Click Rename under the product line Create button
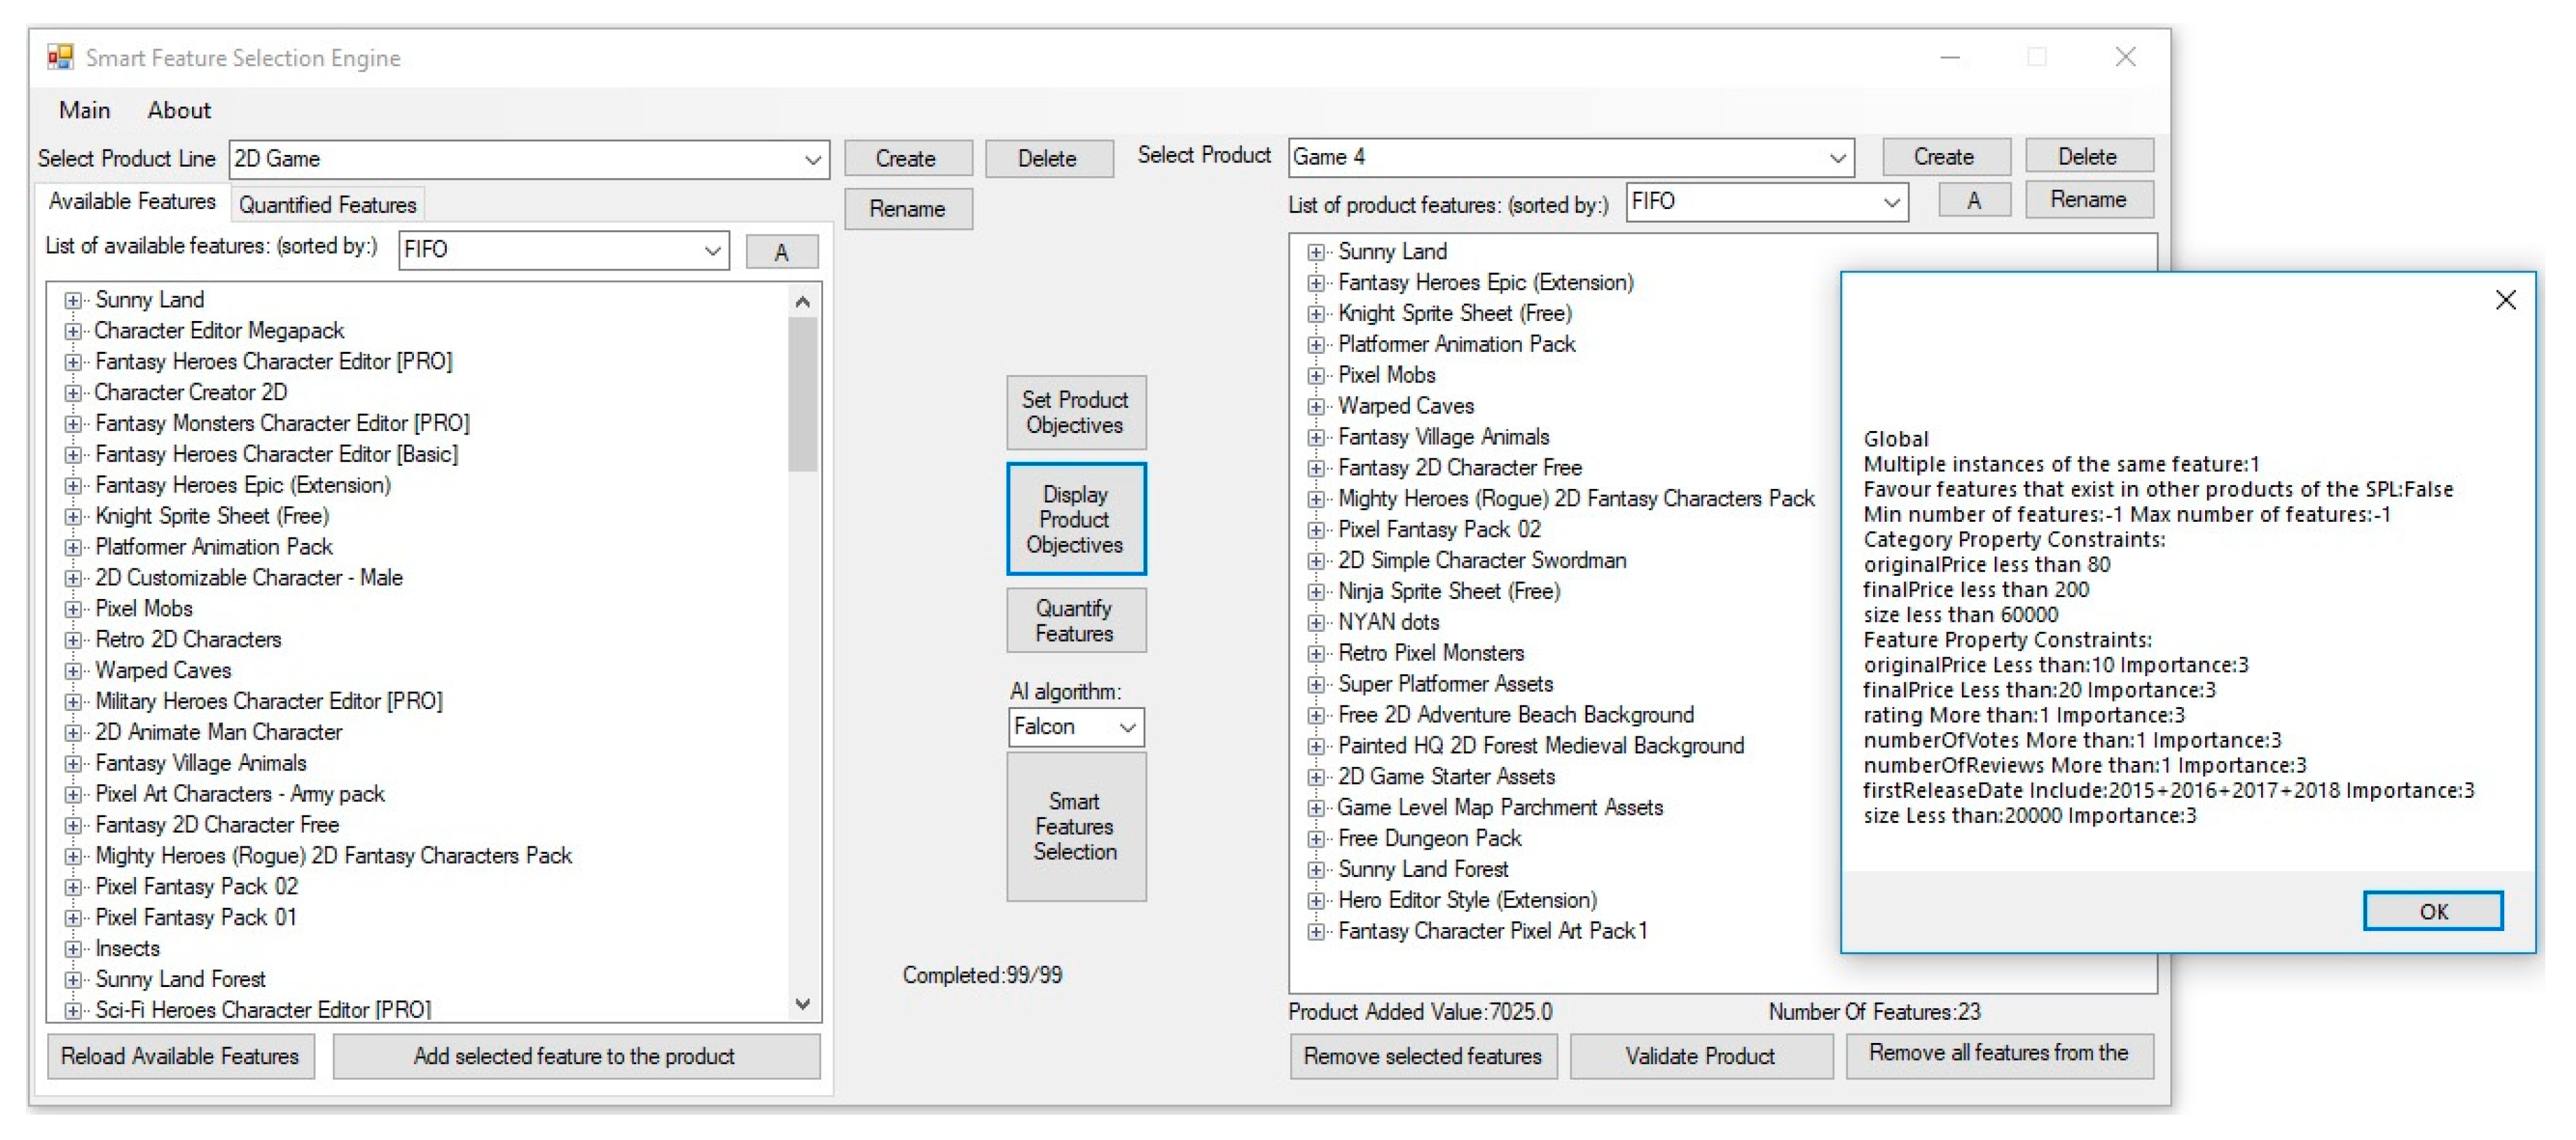 [907, 209]
